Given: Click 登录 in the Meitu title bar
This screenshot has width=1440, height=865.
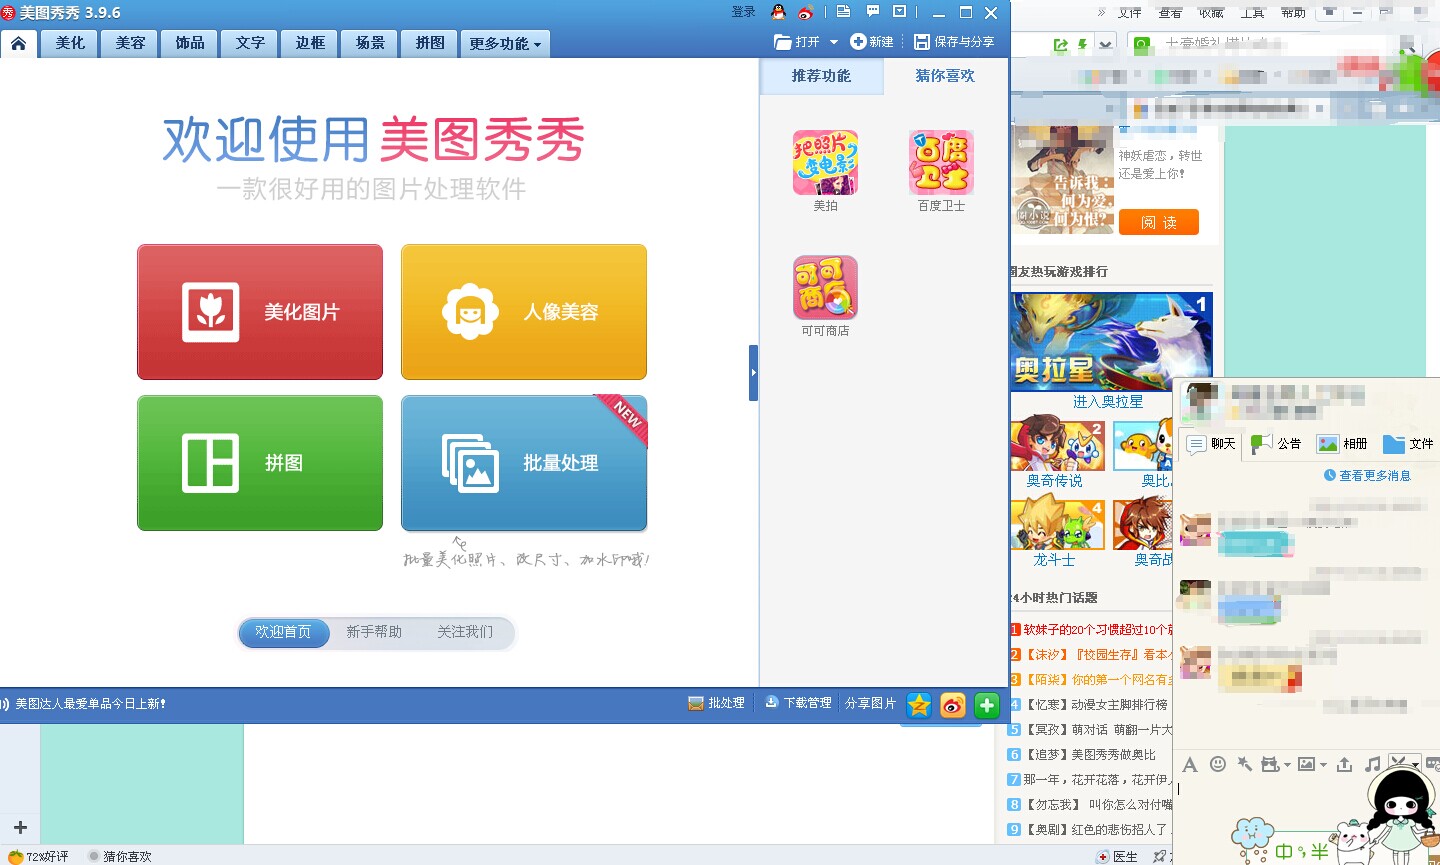Looking at the screenshot, I should (x=744, y=12).
